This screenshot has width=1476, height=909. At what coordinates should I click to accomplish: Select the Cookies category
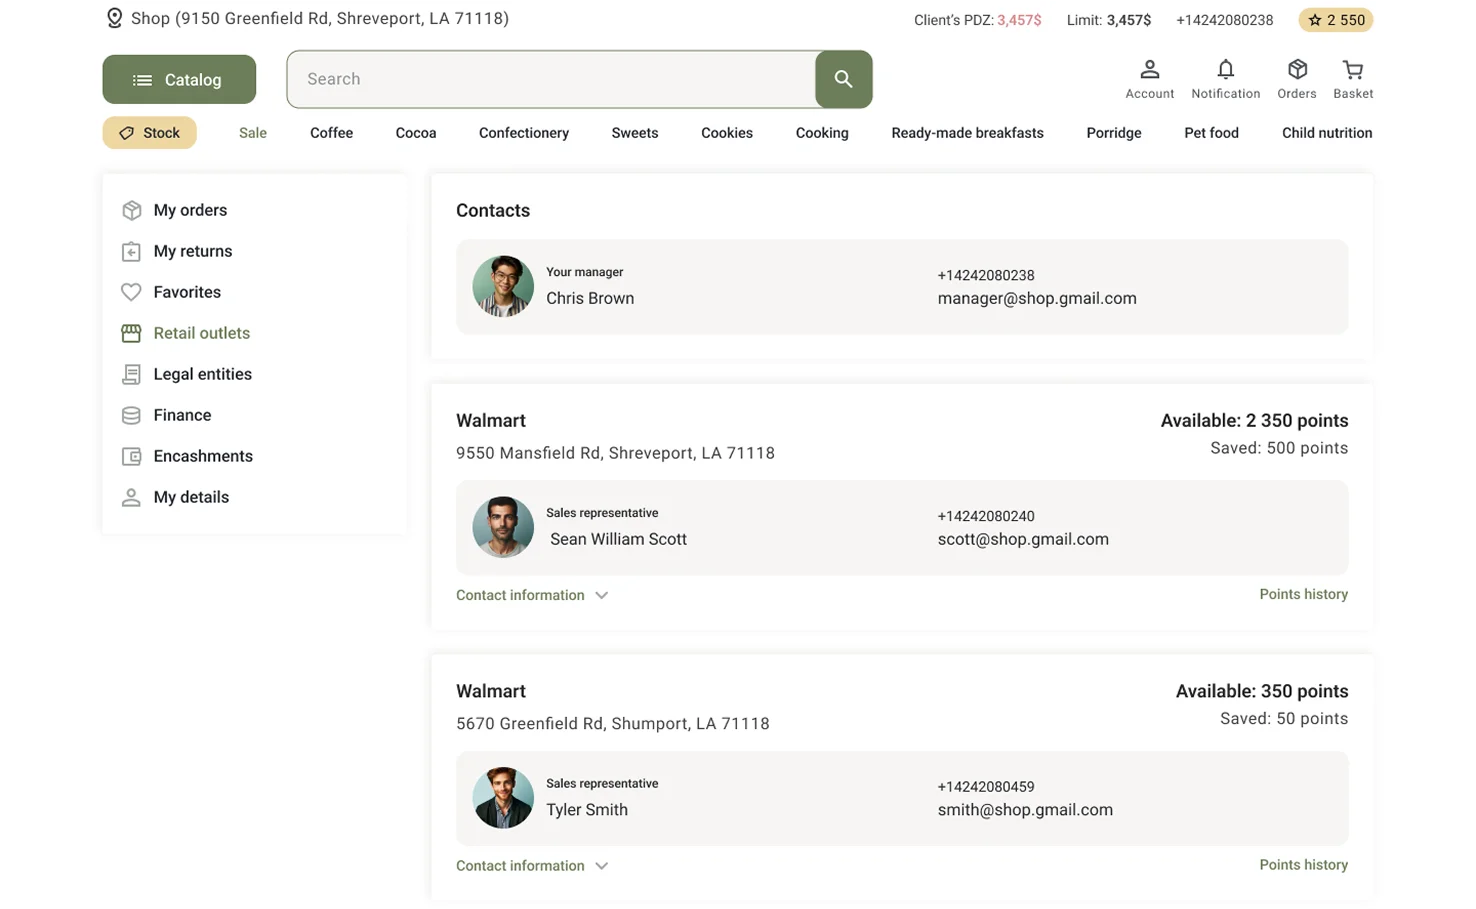click(x=727, y=133)
